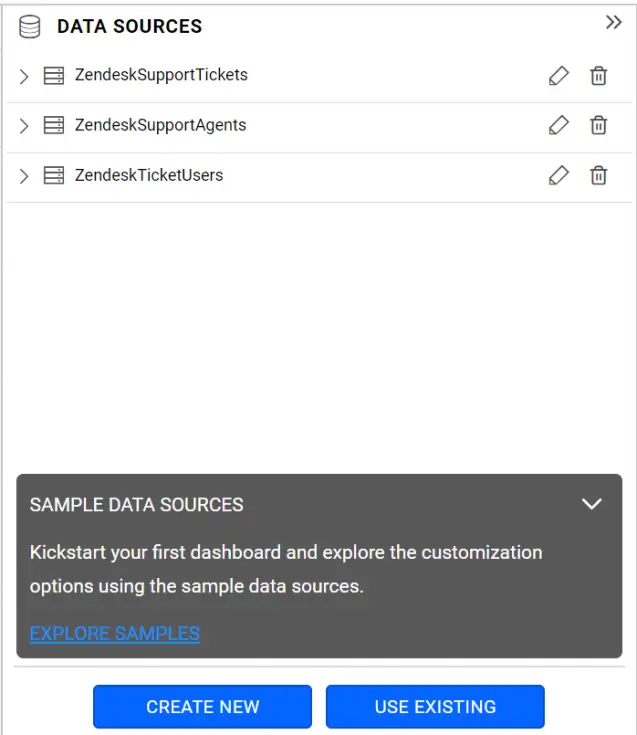Collapse the Data Sources panel
637x735 pixels.
point(614,23)
